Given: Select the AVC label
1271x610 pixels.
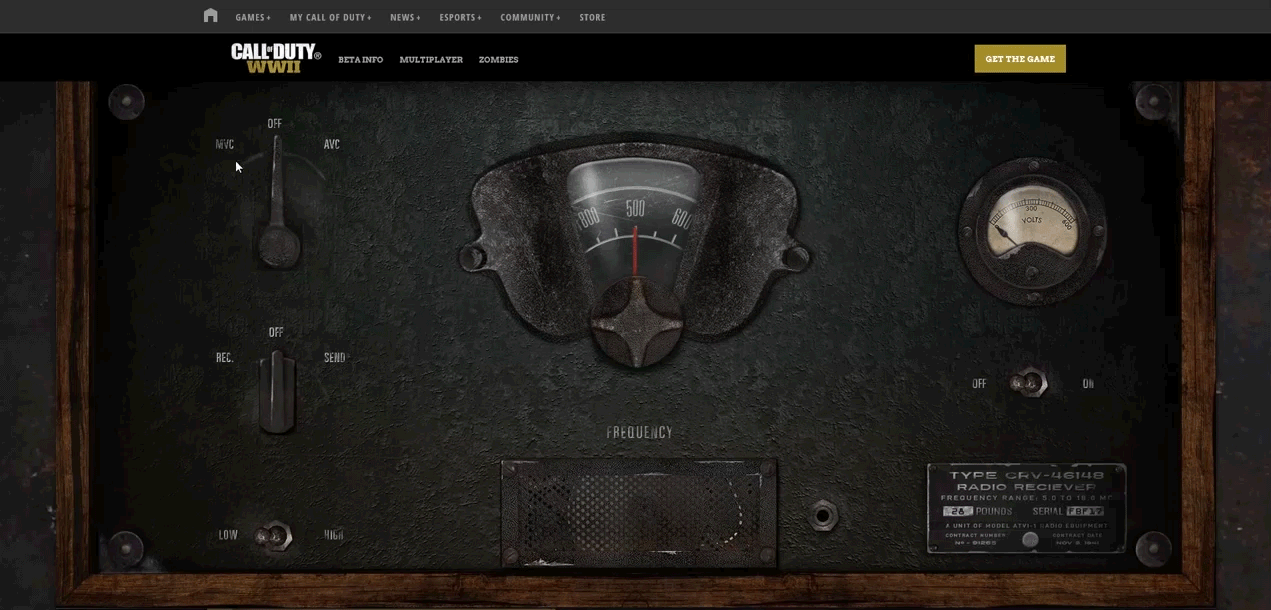Looking at the screenshot, I should pos(332,144).
